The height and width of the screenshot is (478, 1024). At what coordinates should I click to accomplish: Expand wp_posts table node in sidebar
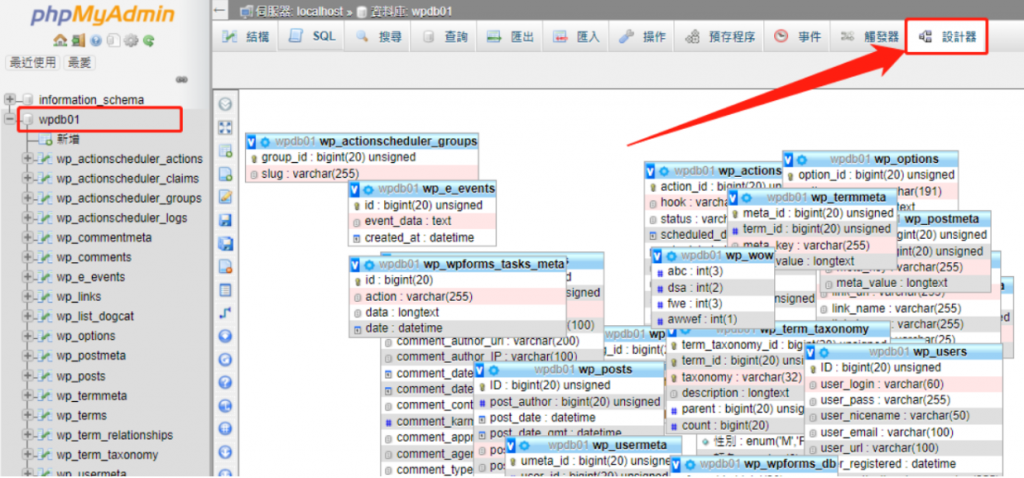coord(28,376)
